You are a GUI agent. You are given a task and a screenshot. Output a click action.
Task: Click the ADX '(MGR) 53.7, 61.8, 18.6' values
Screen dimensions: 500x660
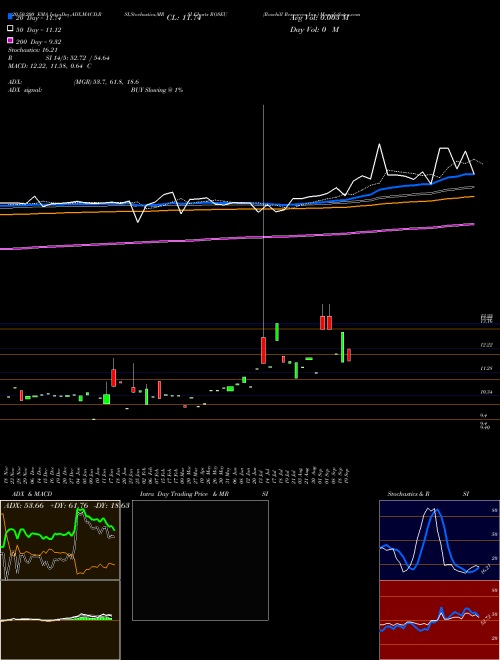tap(106, 82)
